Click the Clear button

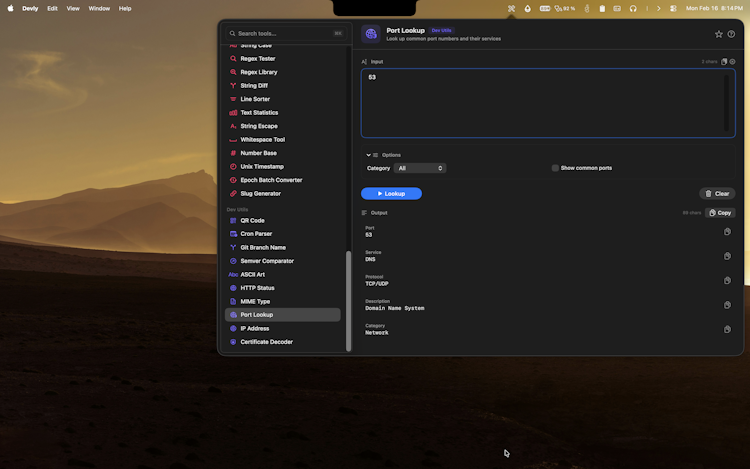tap(717, 194)
